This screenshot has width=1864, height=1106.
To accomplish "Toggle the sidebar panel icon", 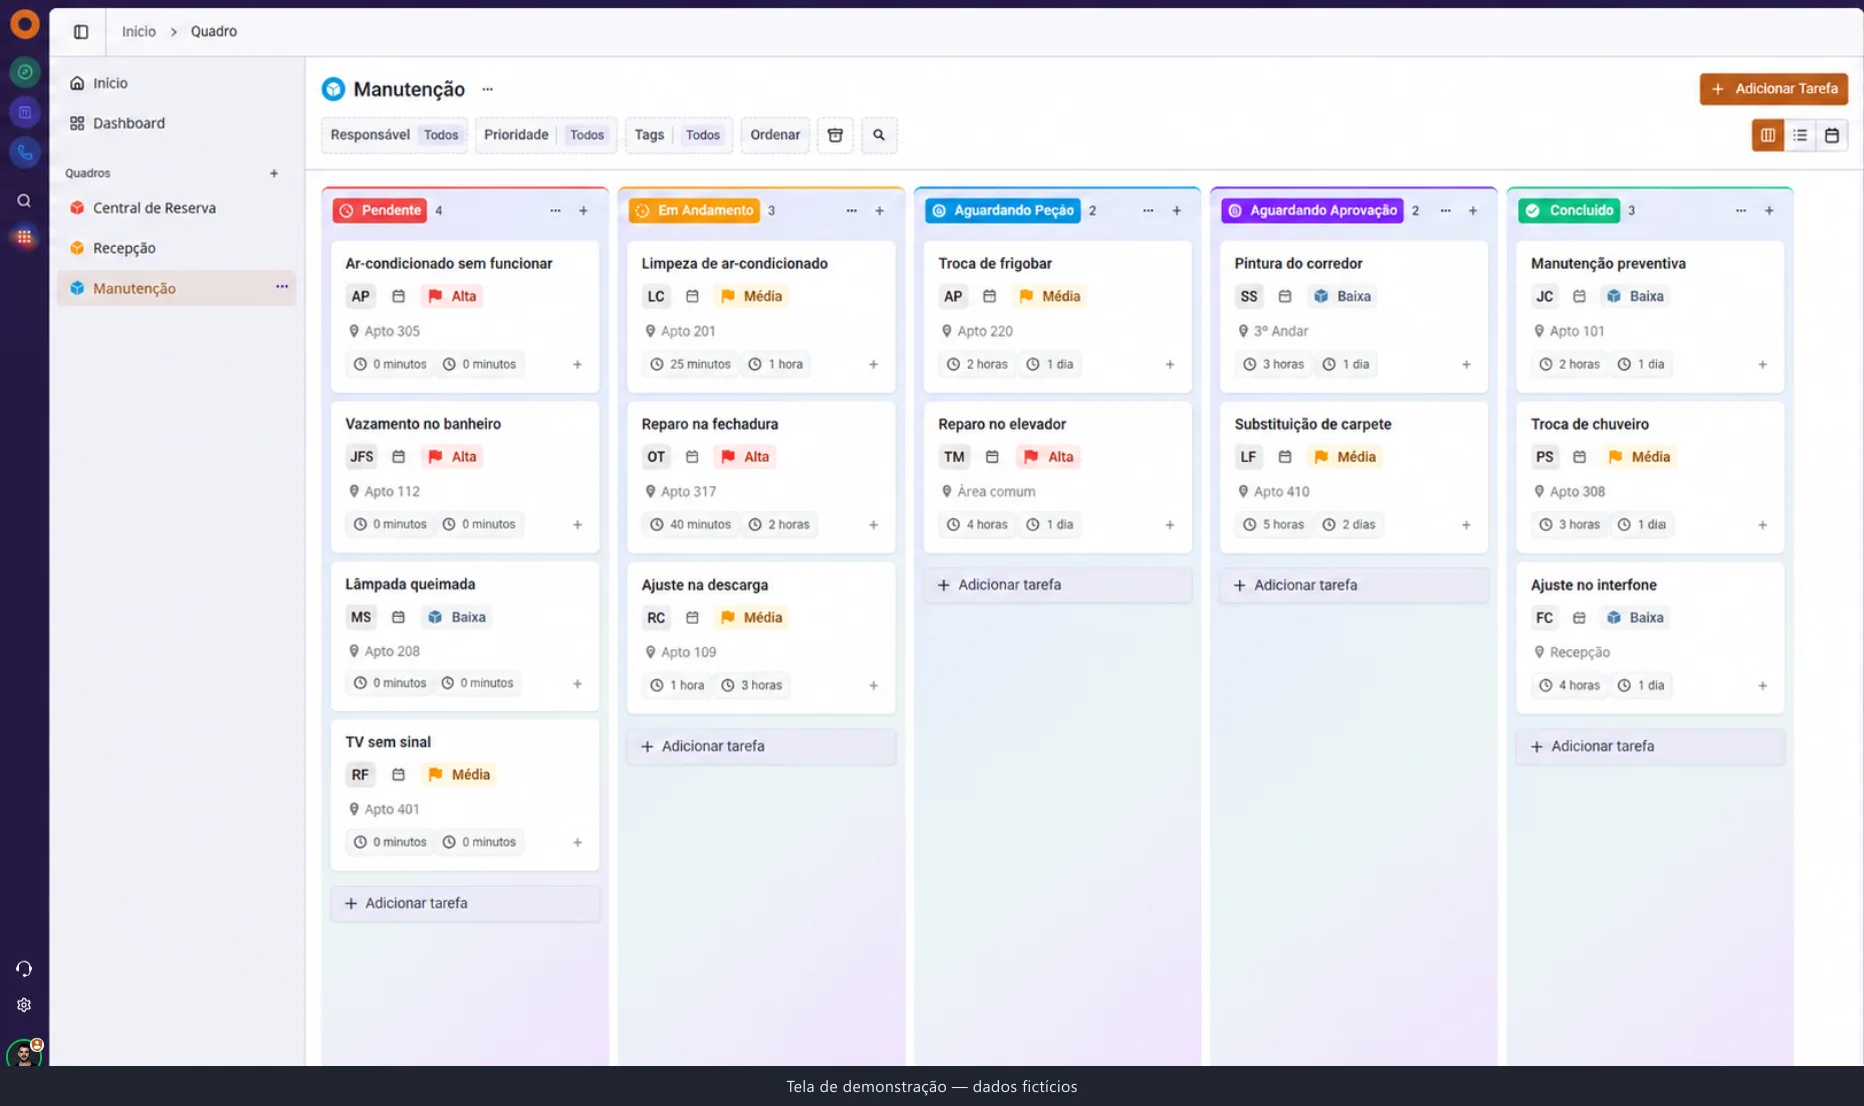I will pos(81,32).
